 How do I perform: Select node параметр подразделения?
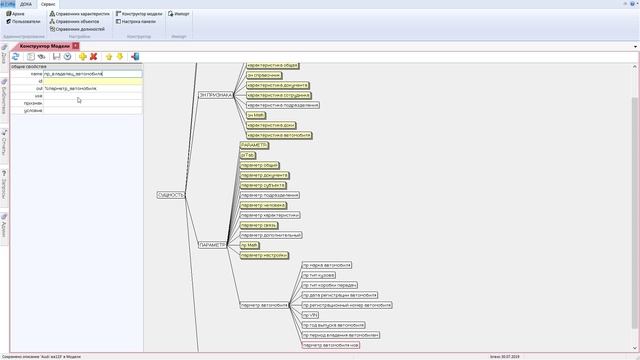click(x=269, y=195)
